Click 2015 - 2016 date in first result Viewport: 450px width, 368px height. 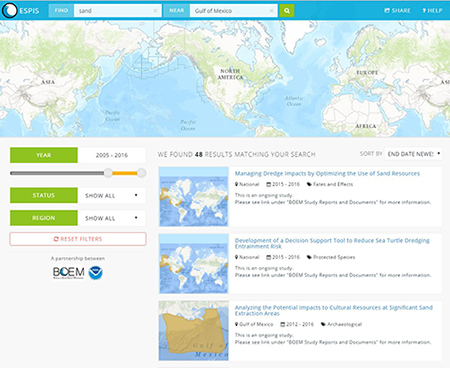pyautogui.click(x=283, y=184)
